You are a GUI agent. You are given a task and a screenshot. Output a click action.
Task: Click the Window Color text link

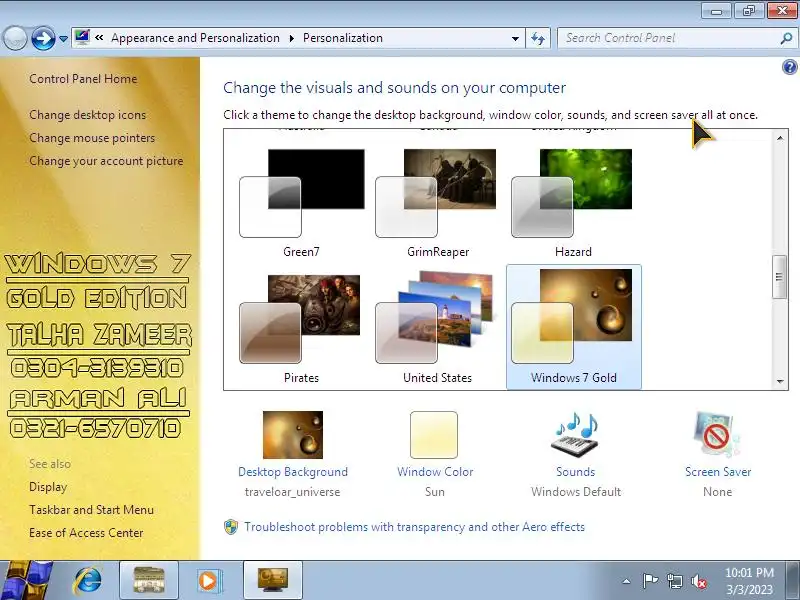[435, 472]
